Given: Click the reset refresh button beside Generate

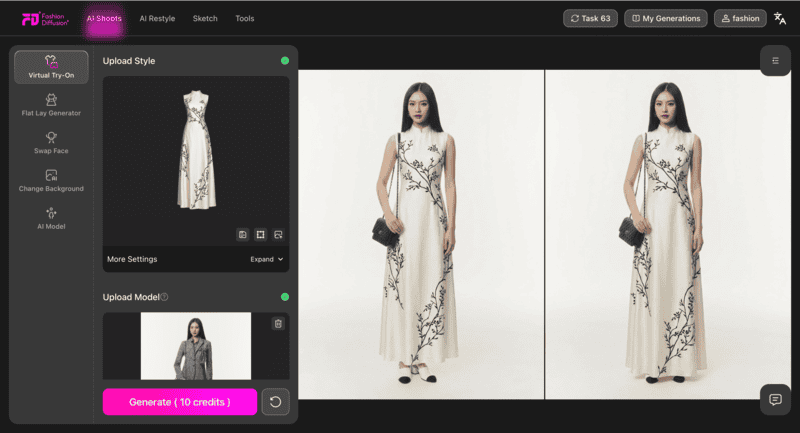Looking at the screenshot, I should tap(276, 402).
